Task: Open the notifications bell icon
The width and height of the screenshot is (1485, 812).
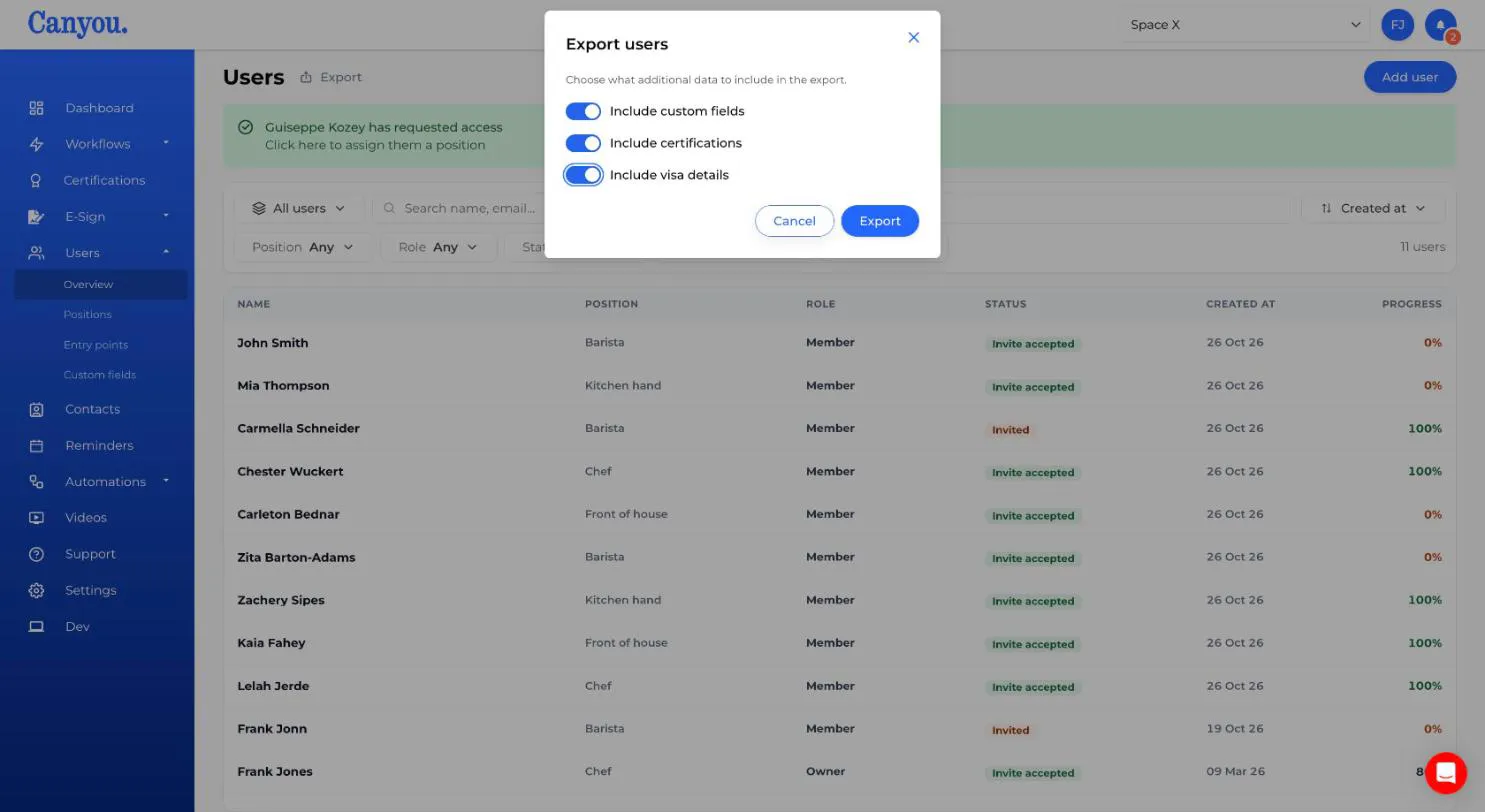Action: pyautogui.click(x=1441, y=25)
